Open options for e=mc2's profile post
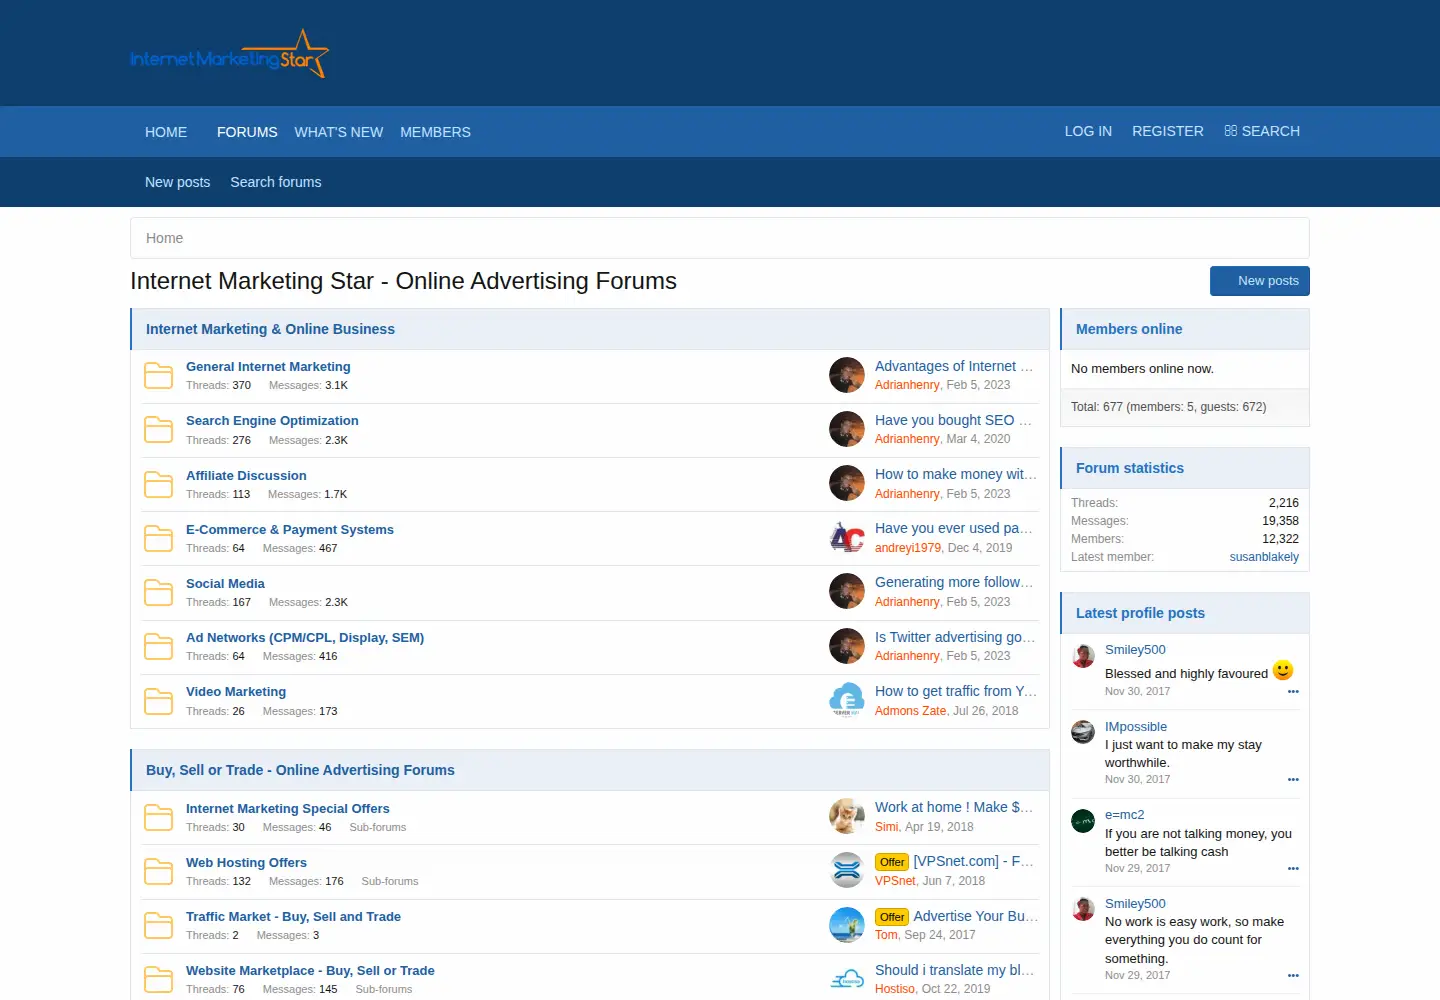The image size is (1440, 1000). point(1293,869)
